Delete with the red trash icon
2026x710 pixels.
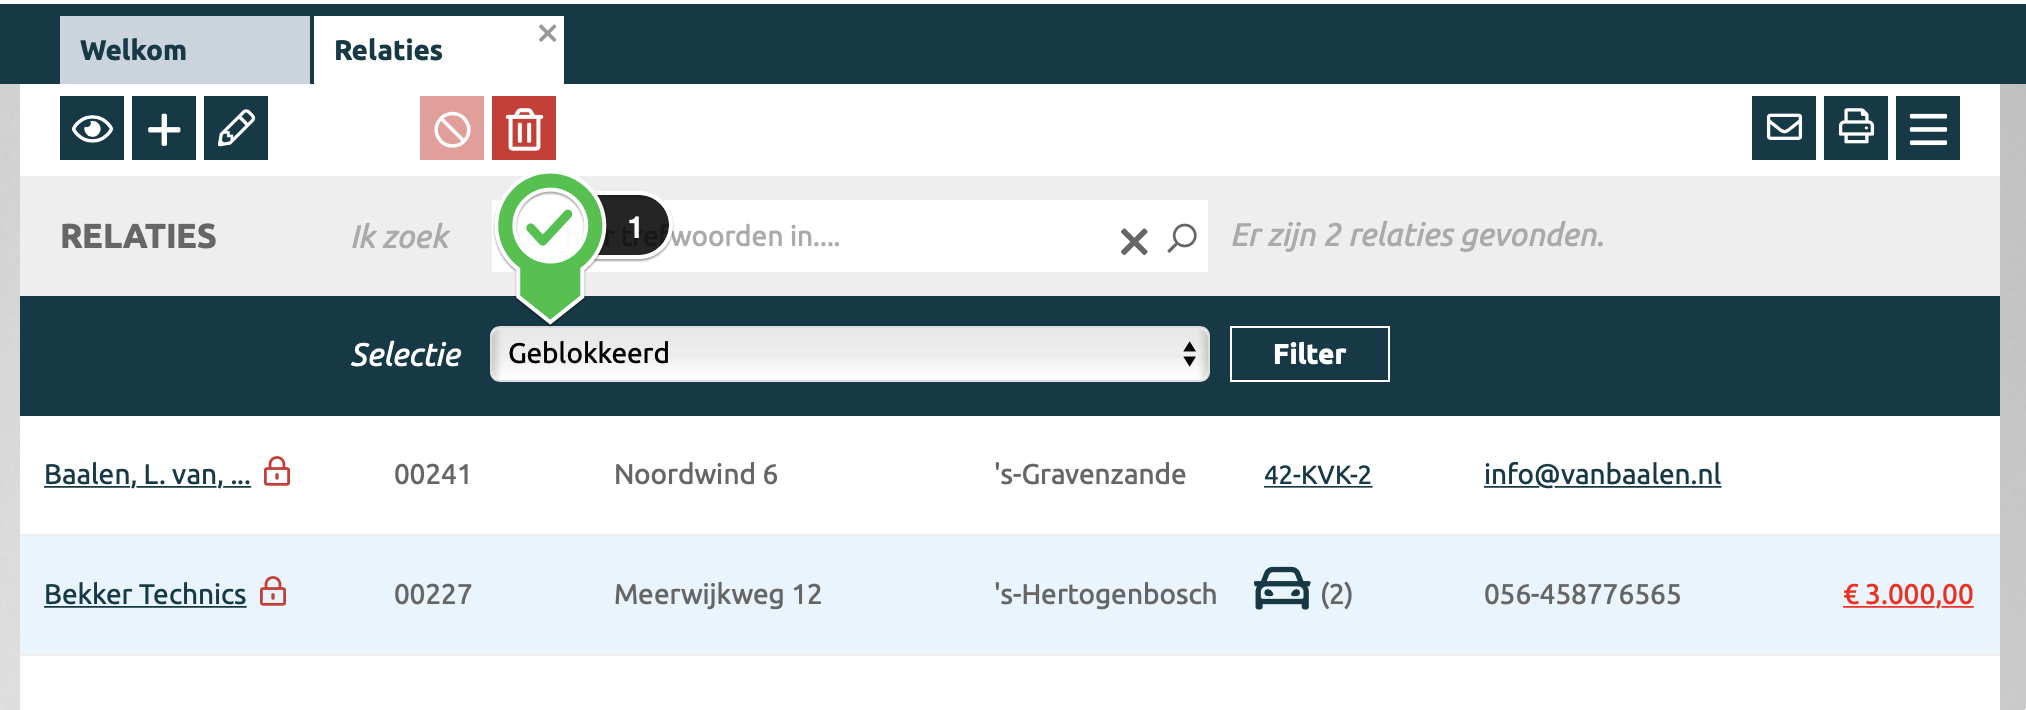point(524,128)
